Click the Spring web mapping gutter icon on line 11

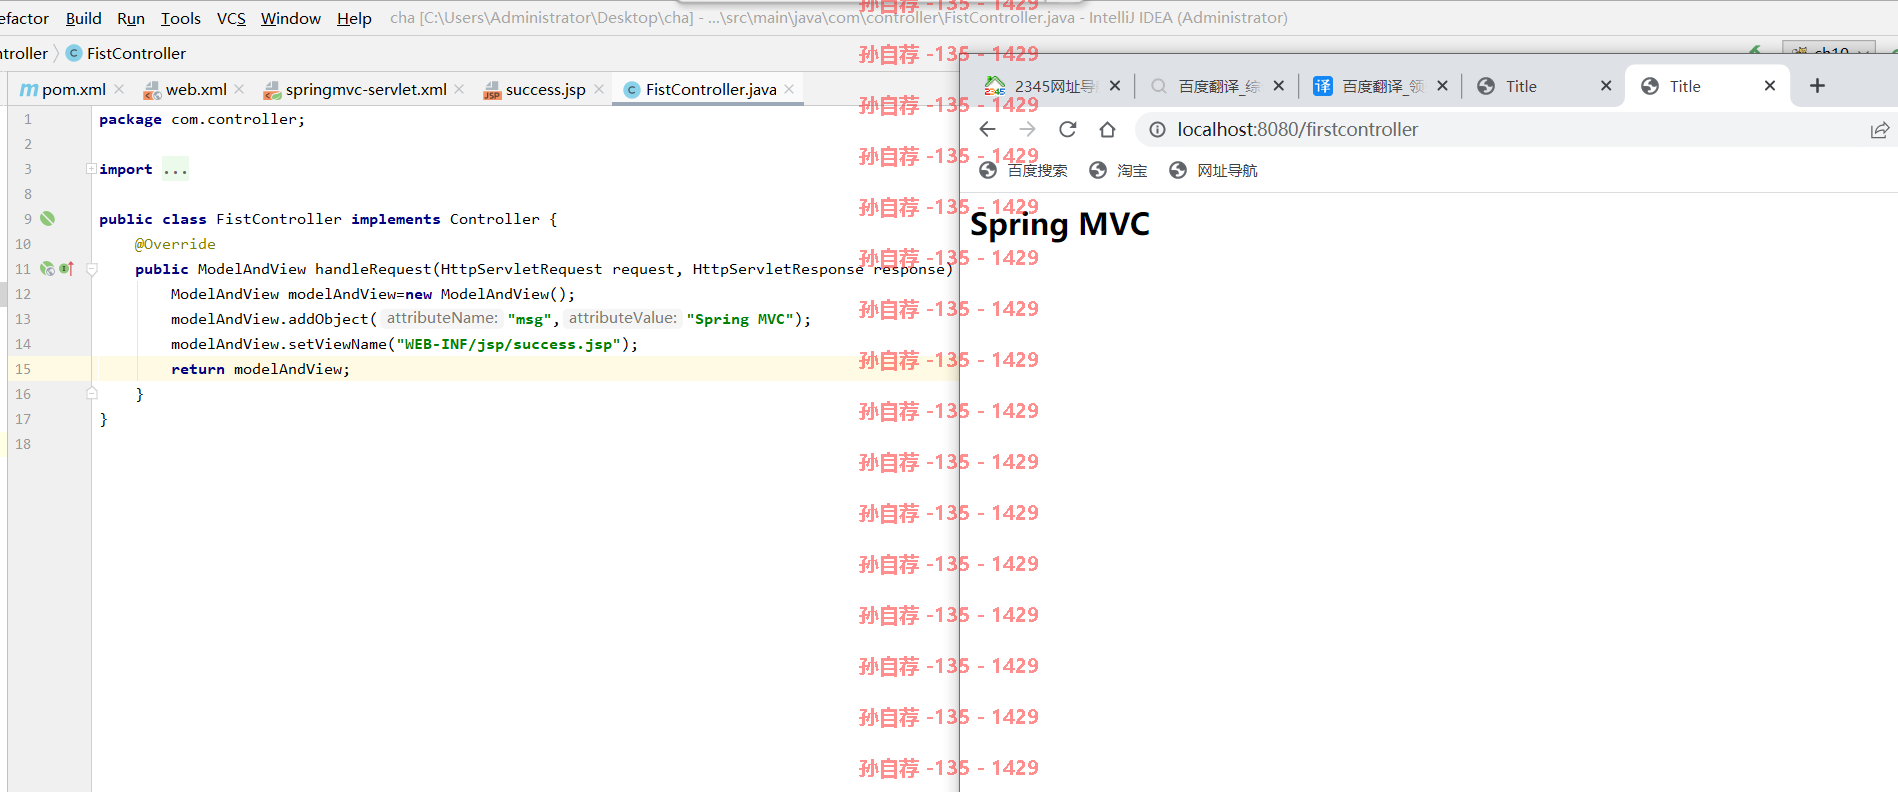click(47, 268)
